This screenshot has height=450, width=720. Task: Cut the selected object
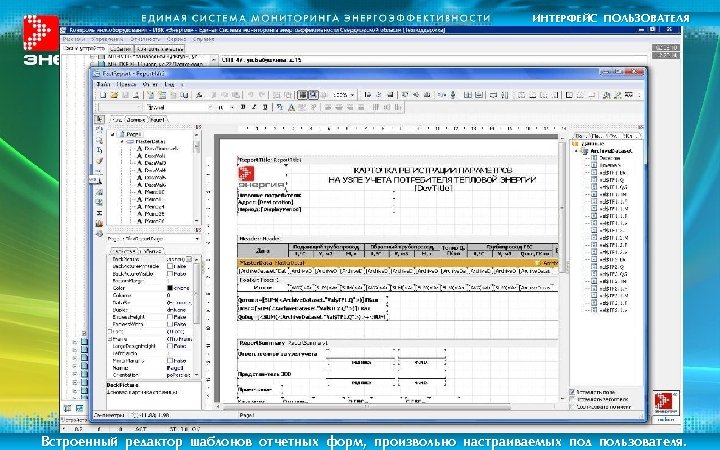click(214, 95)
